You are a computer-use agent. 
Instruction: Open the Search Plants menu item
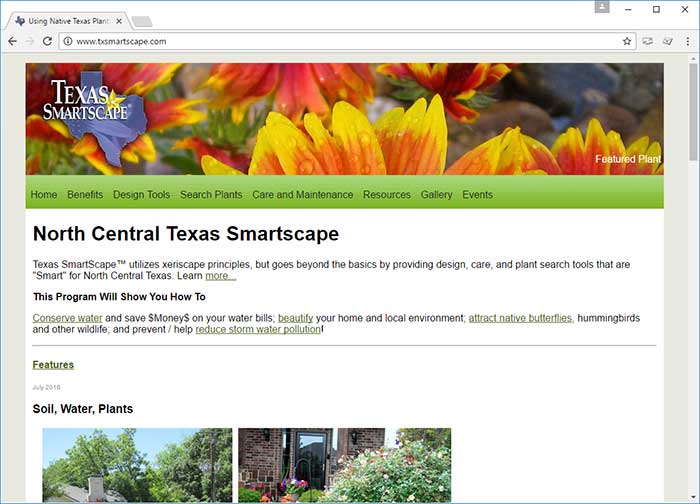pos(211,195)
